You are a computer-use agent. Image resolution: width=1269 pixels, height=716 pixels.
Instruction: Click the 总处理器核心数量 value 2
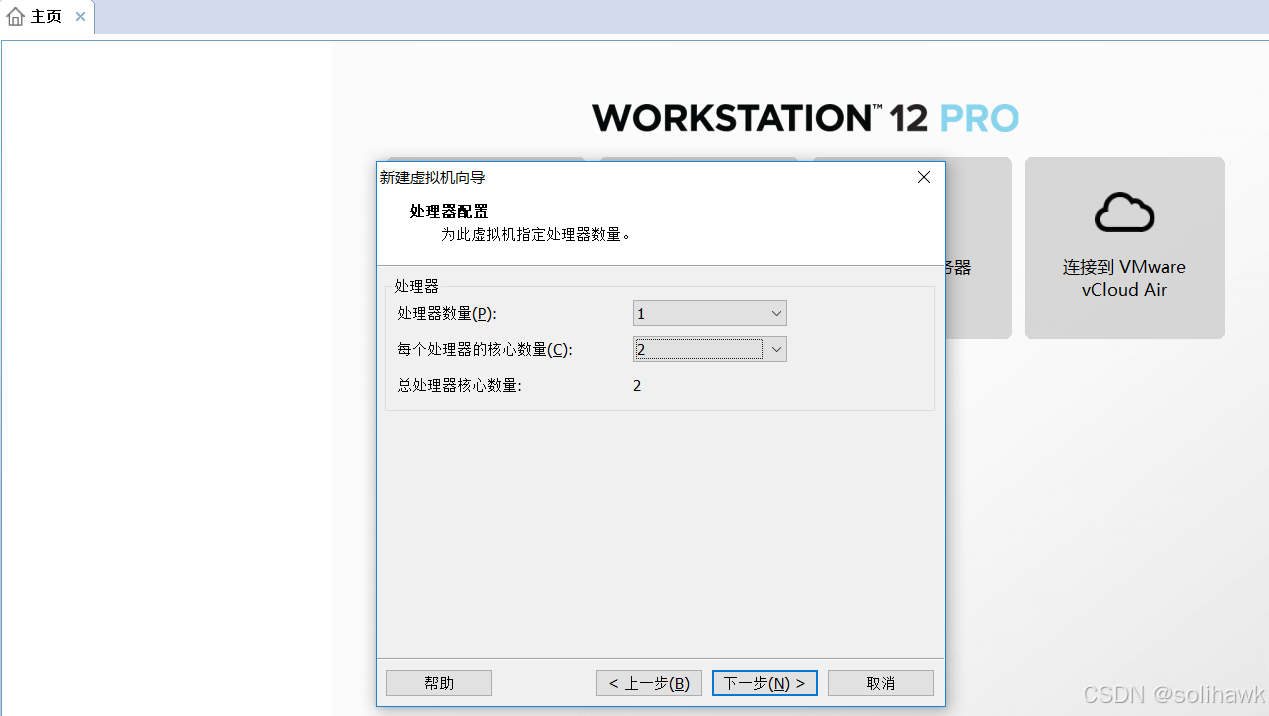tap(637, 385)
